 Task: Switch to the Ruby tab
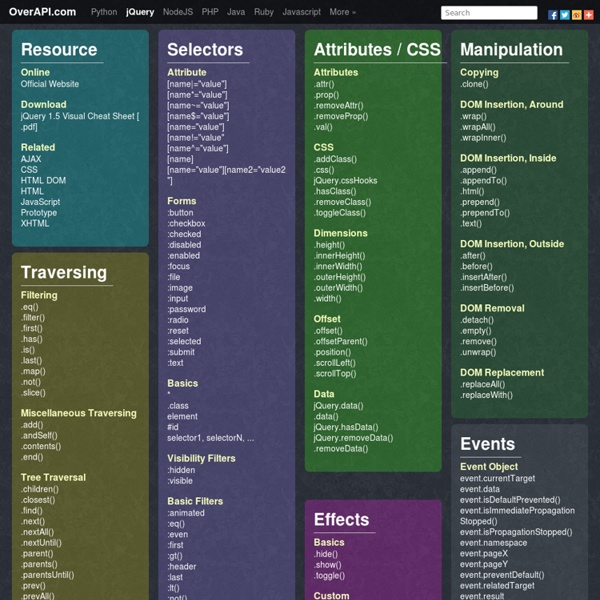264,12
